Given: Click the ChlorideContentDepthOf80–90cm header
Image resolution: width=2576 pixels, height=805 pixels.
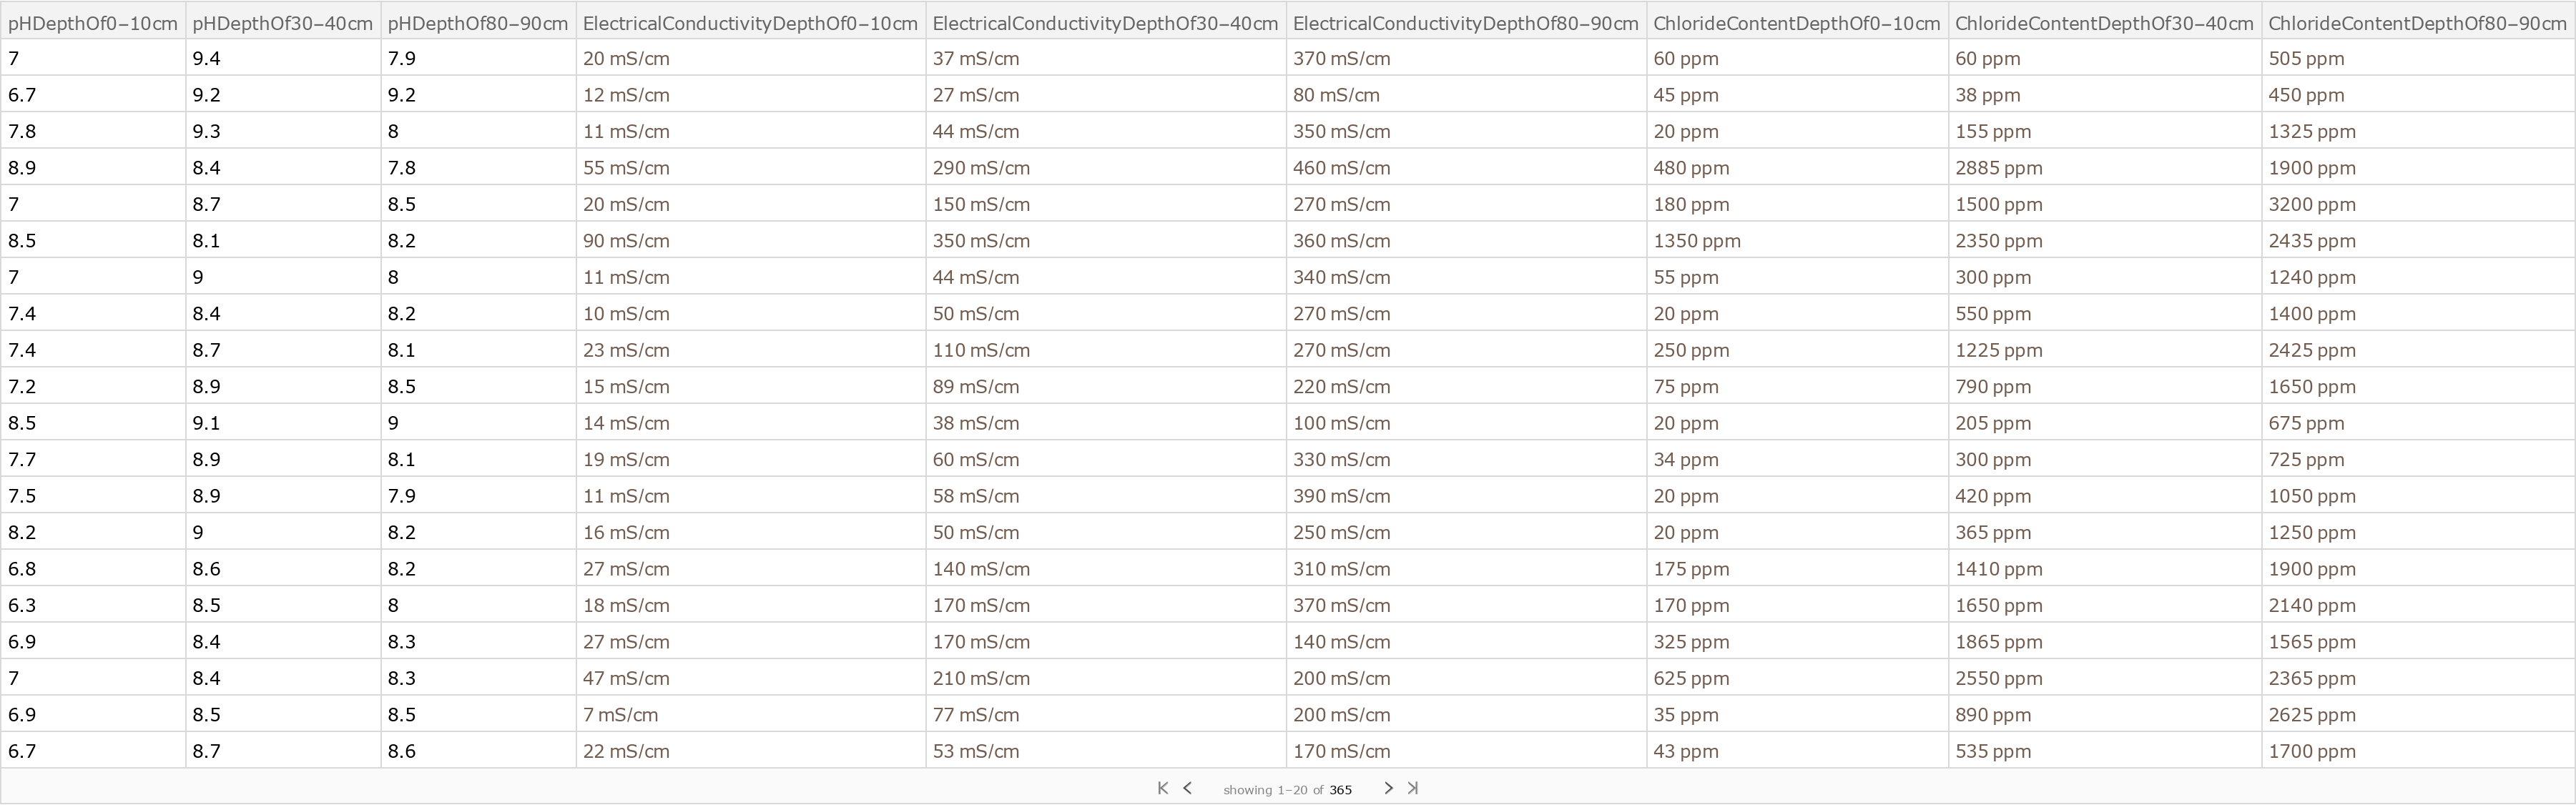Looking at the screenshot, I should pyautogui.click(x=2417, y=23).
